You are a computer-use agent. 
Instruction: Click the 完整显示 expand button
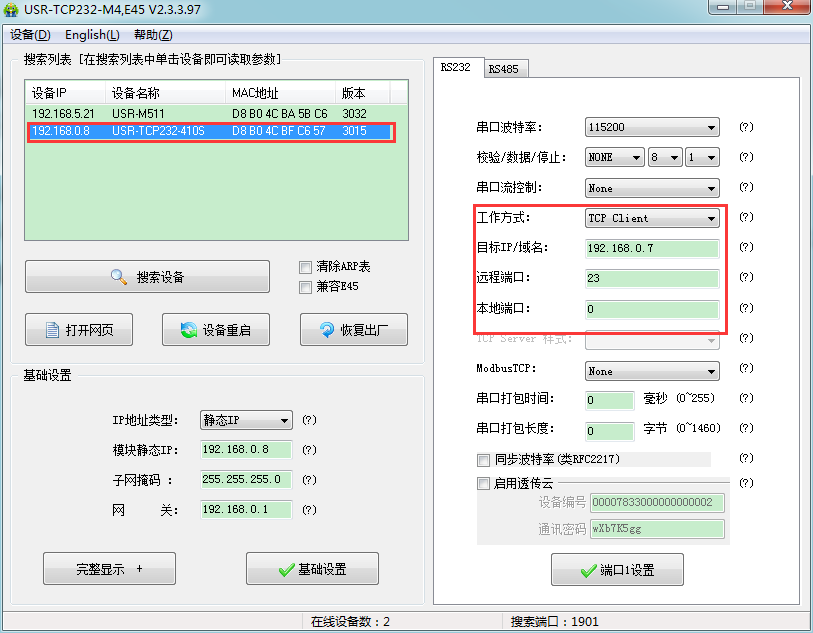pos(109,568)
